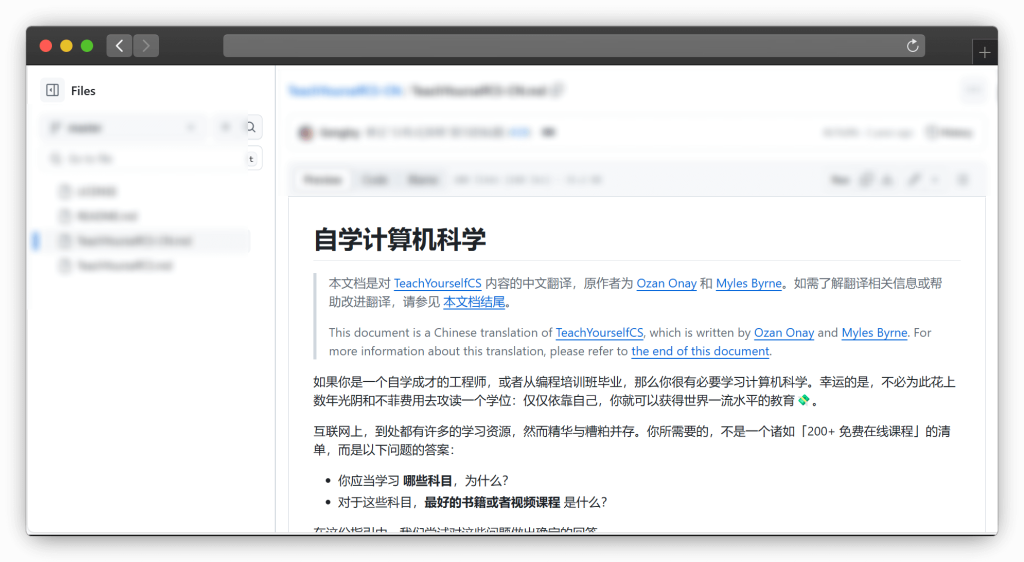Screen dimensions: 1024x562
Task: Select TeachYourselfCS.md in the file tree
Action: point(124,266)
